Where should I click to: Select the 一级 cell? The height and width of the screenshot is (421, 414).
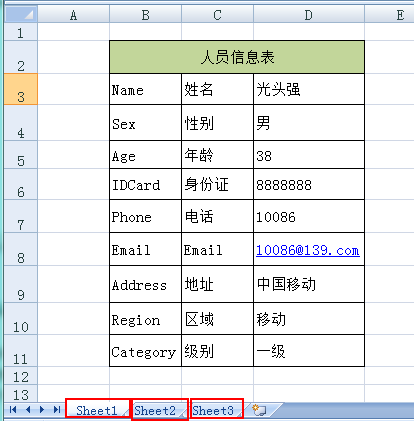pyautogui.click(x=309, y=351)
